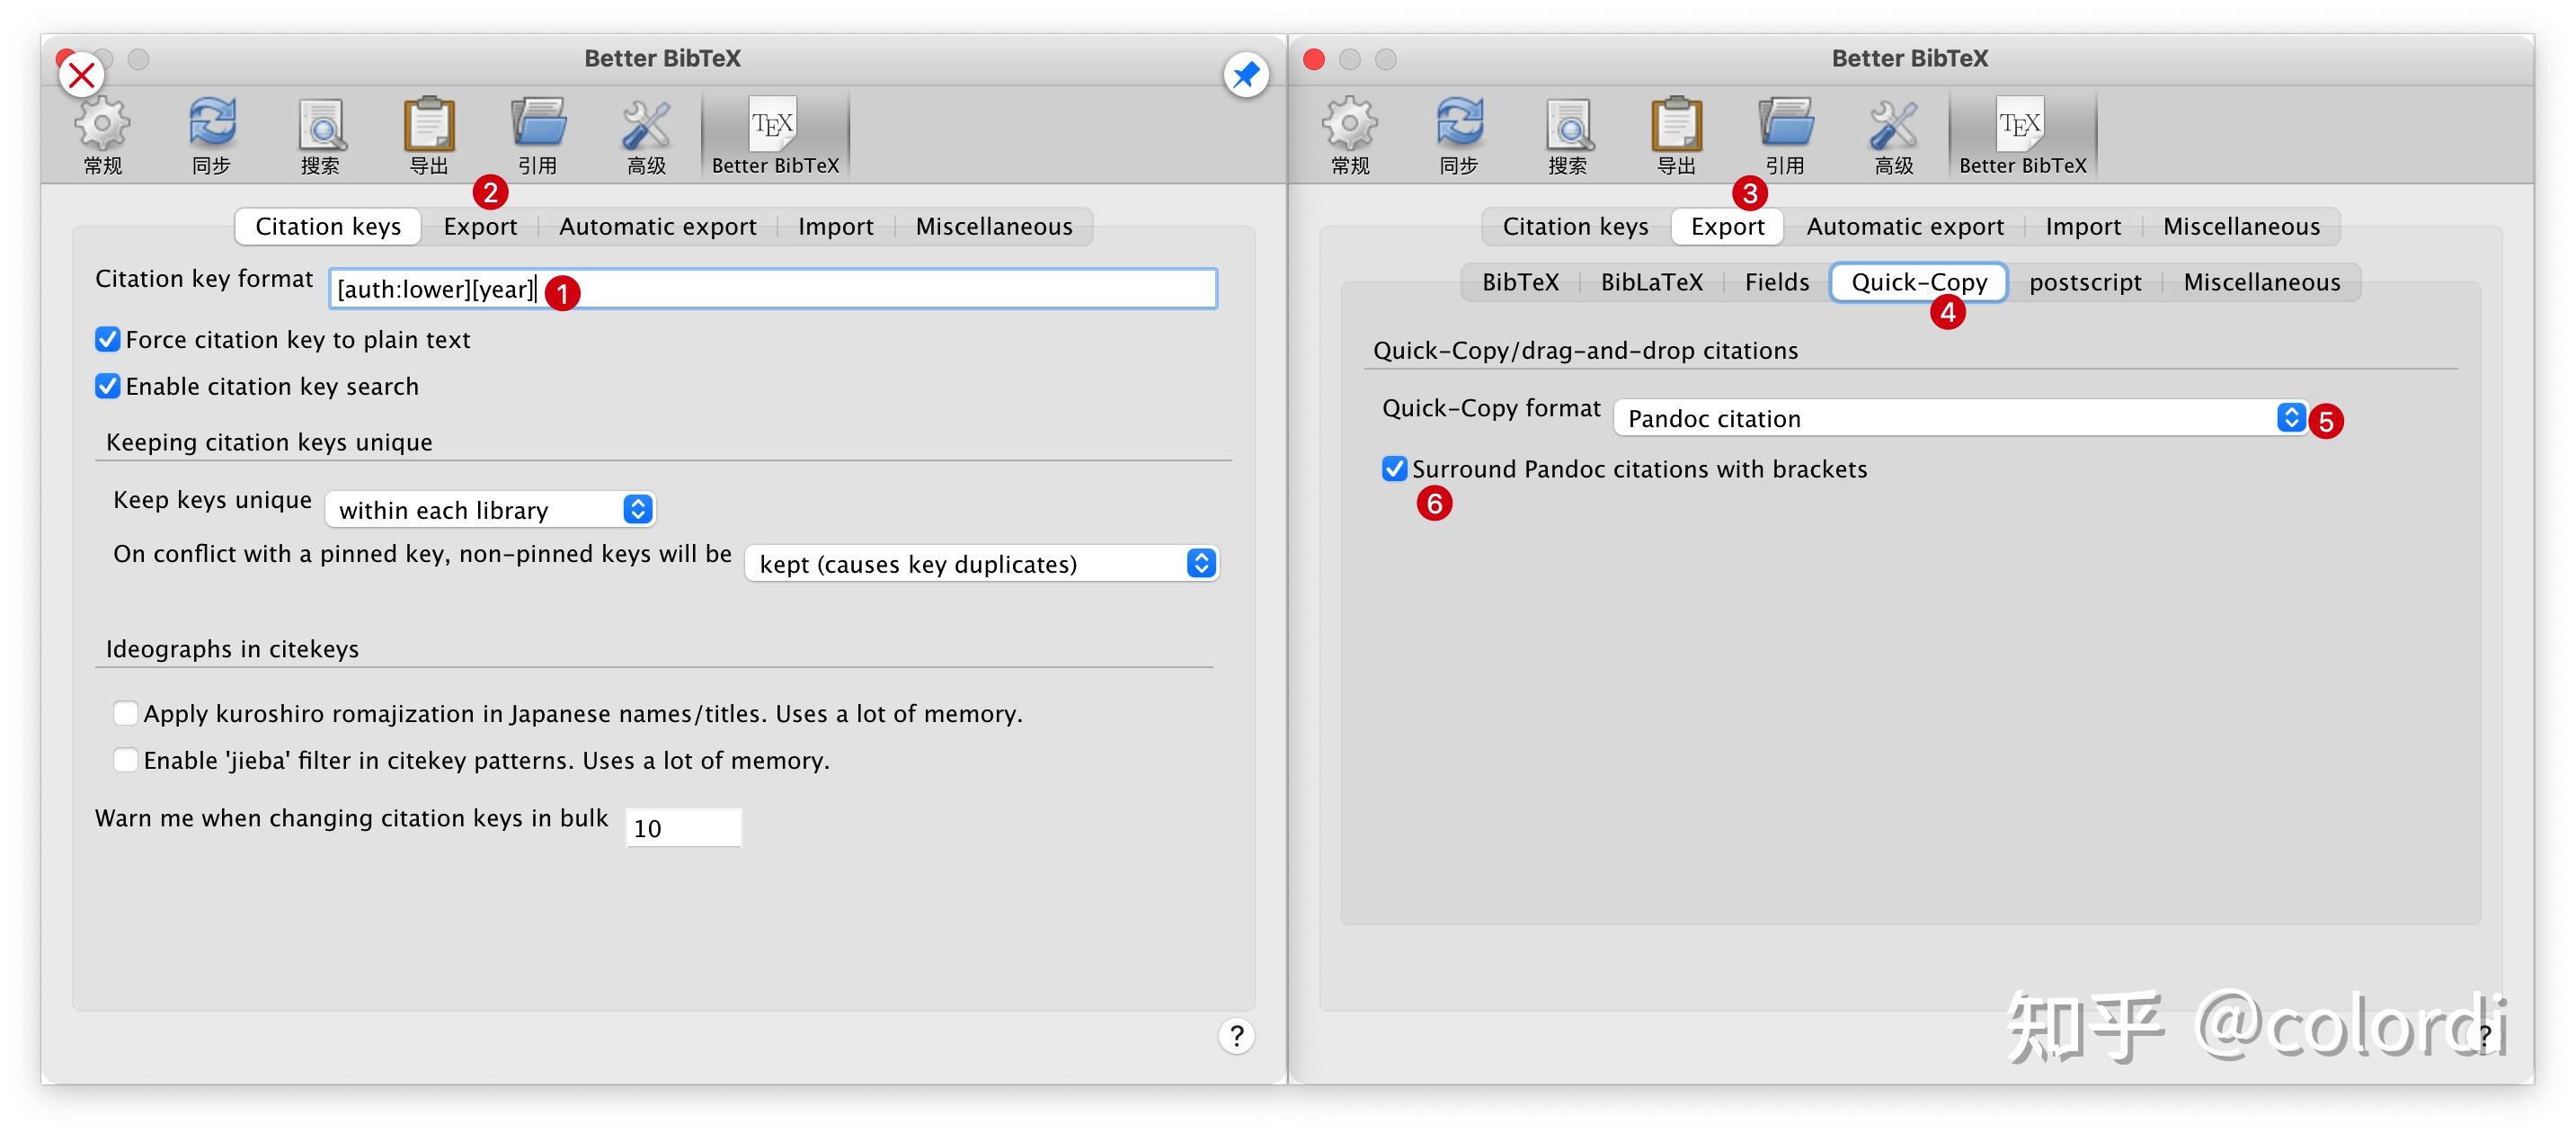Toggle Surround Pandoc citations with brackets
This screenshot has height=1133, width=2576.
coord(1394,469)
